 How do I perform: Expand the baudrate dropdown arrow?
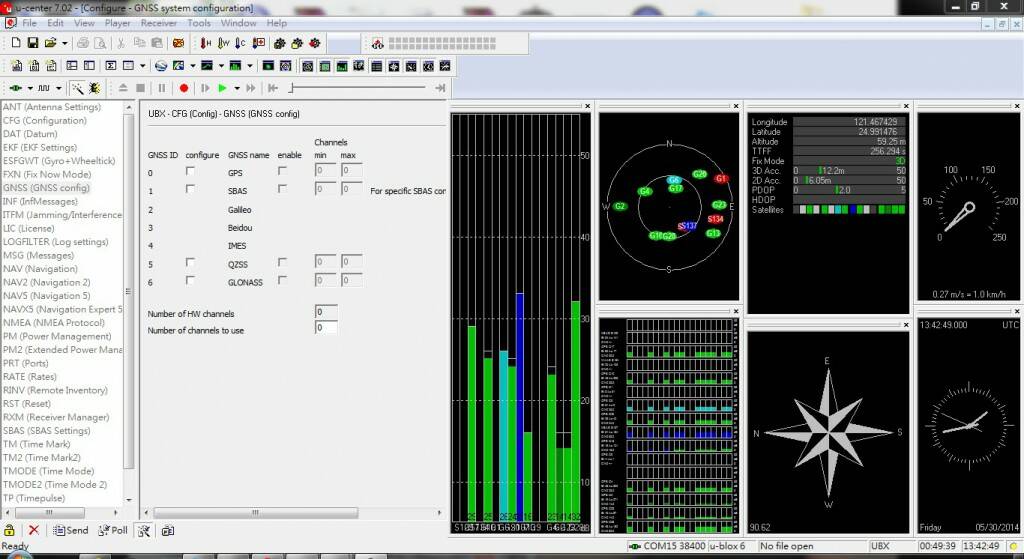[x=59, y=88]
